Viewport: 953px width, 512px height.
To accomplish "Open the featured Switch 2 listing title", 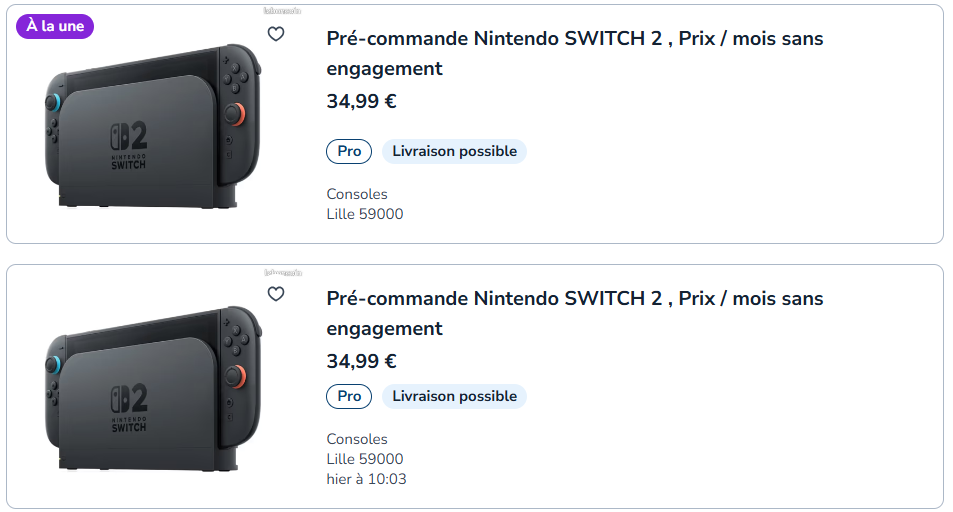I will click(x=575, y=53).
